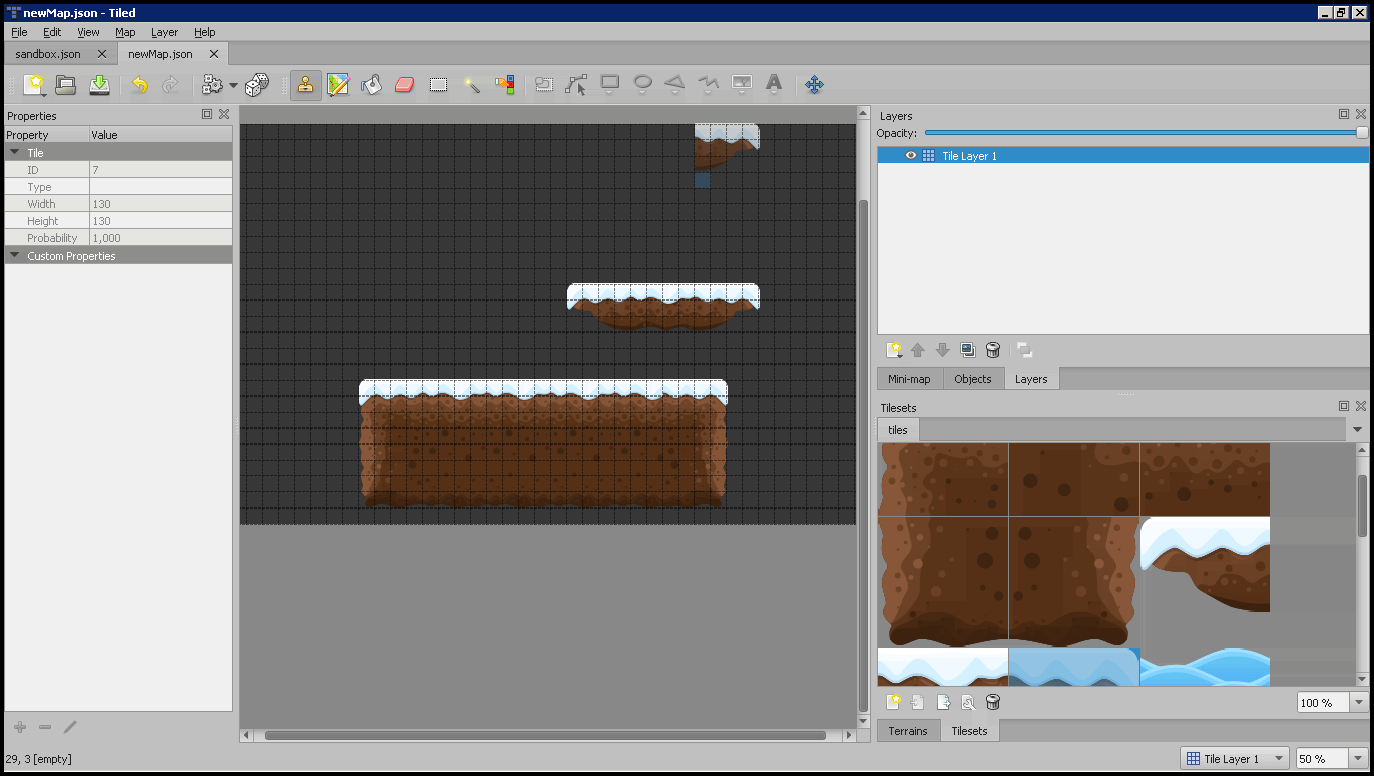Undo the last action
Image resolution: width=1374 pixels, height=776 pixels.
[140, 85]
